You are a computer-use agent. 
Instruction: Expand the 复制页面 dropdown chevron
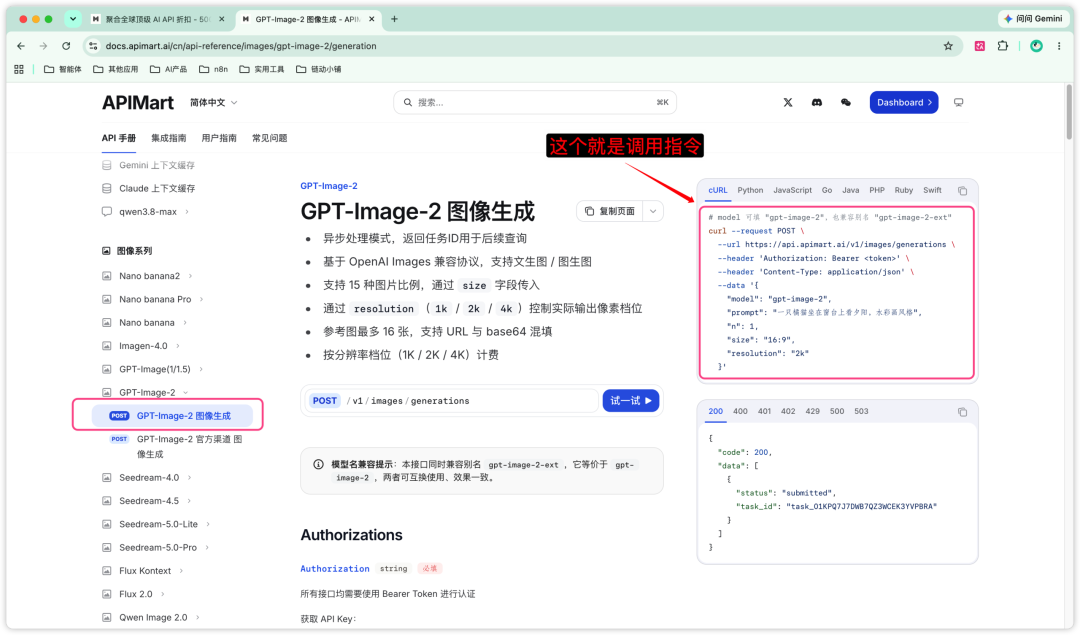pyautogui.click(x=653, y=211)
